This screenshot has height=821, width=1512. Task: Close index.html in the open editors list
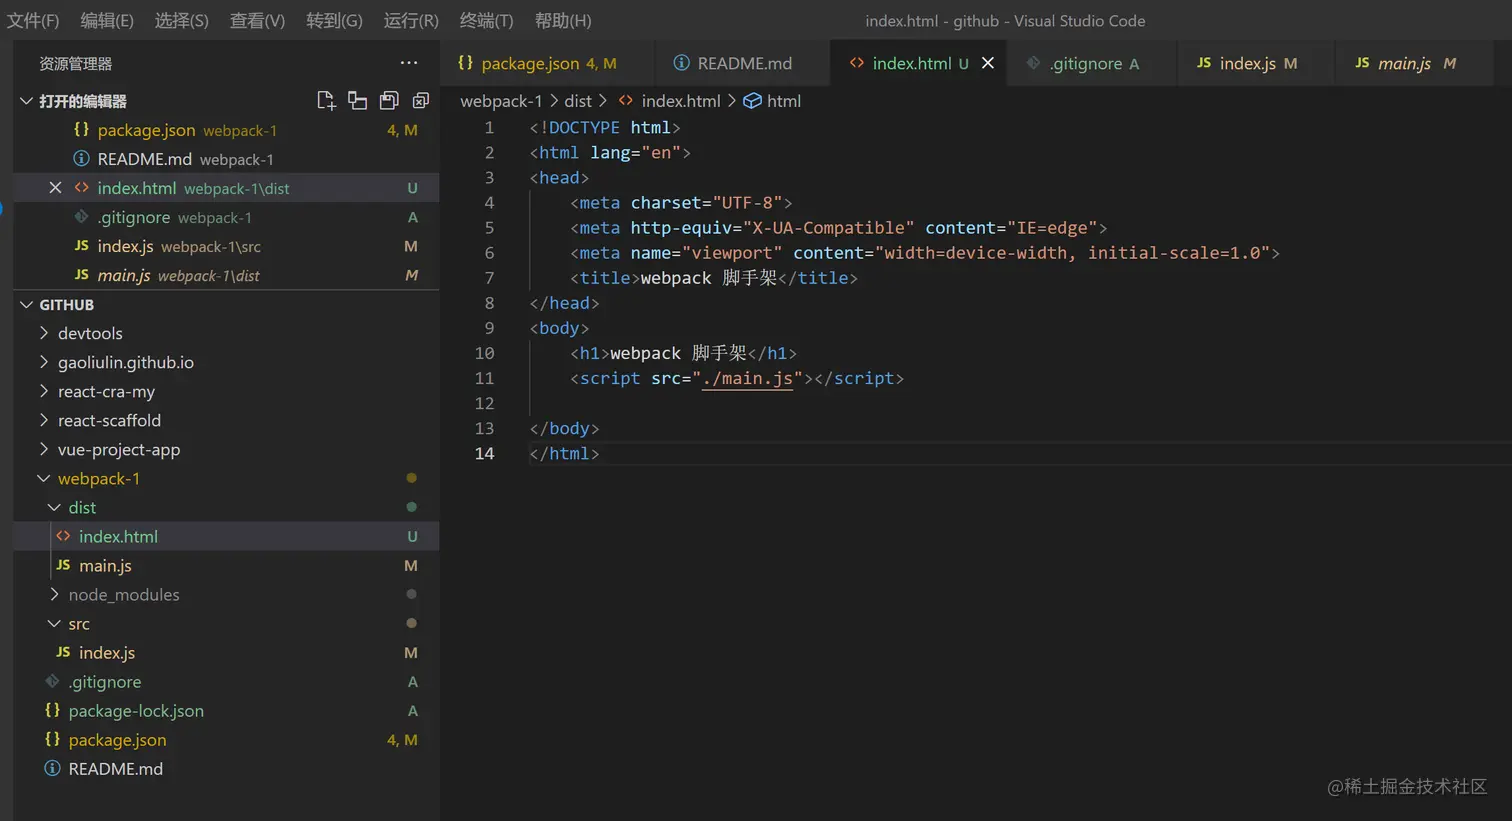[55, 188]
